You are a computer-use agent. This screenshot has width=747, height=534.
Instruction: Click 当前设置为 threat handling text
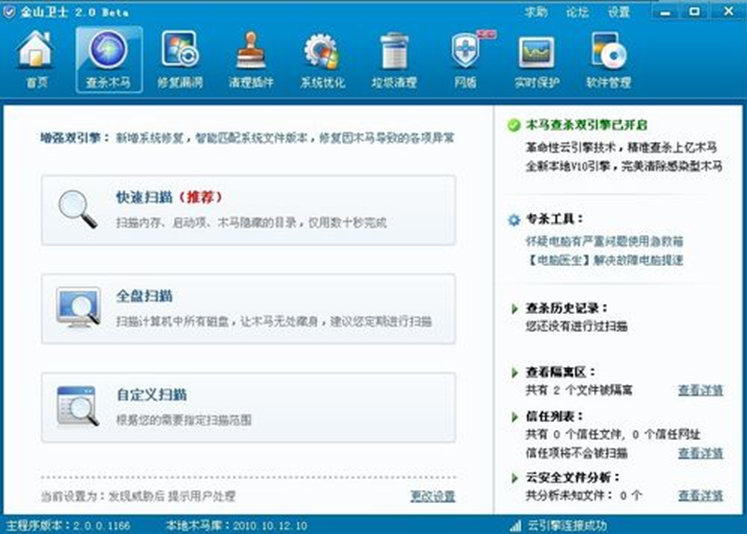tap(138, 496)
